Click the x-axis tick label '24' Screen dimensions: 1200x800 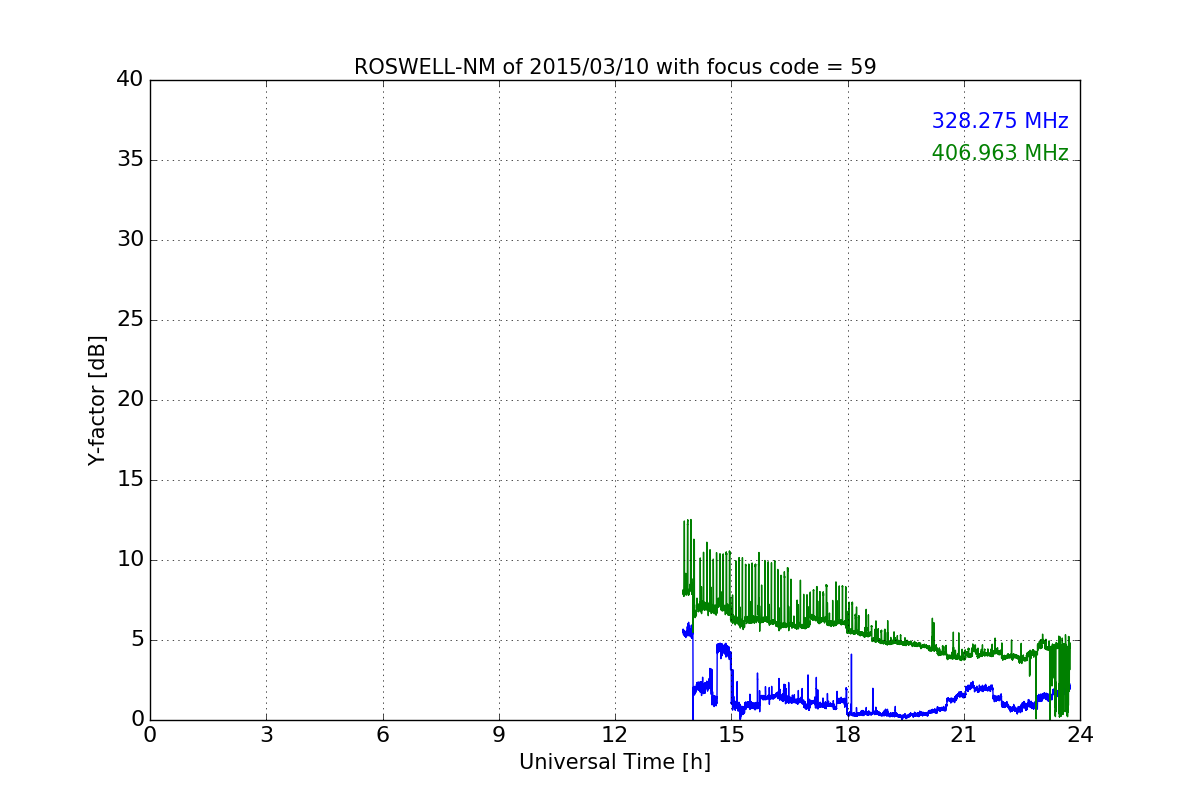(x=1080, y=735)
